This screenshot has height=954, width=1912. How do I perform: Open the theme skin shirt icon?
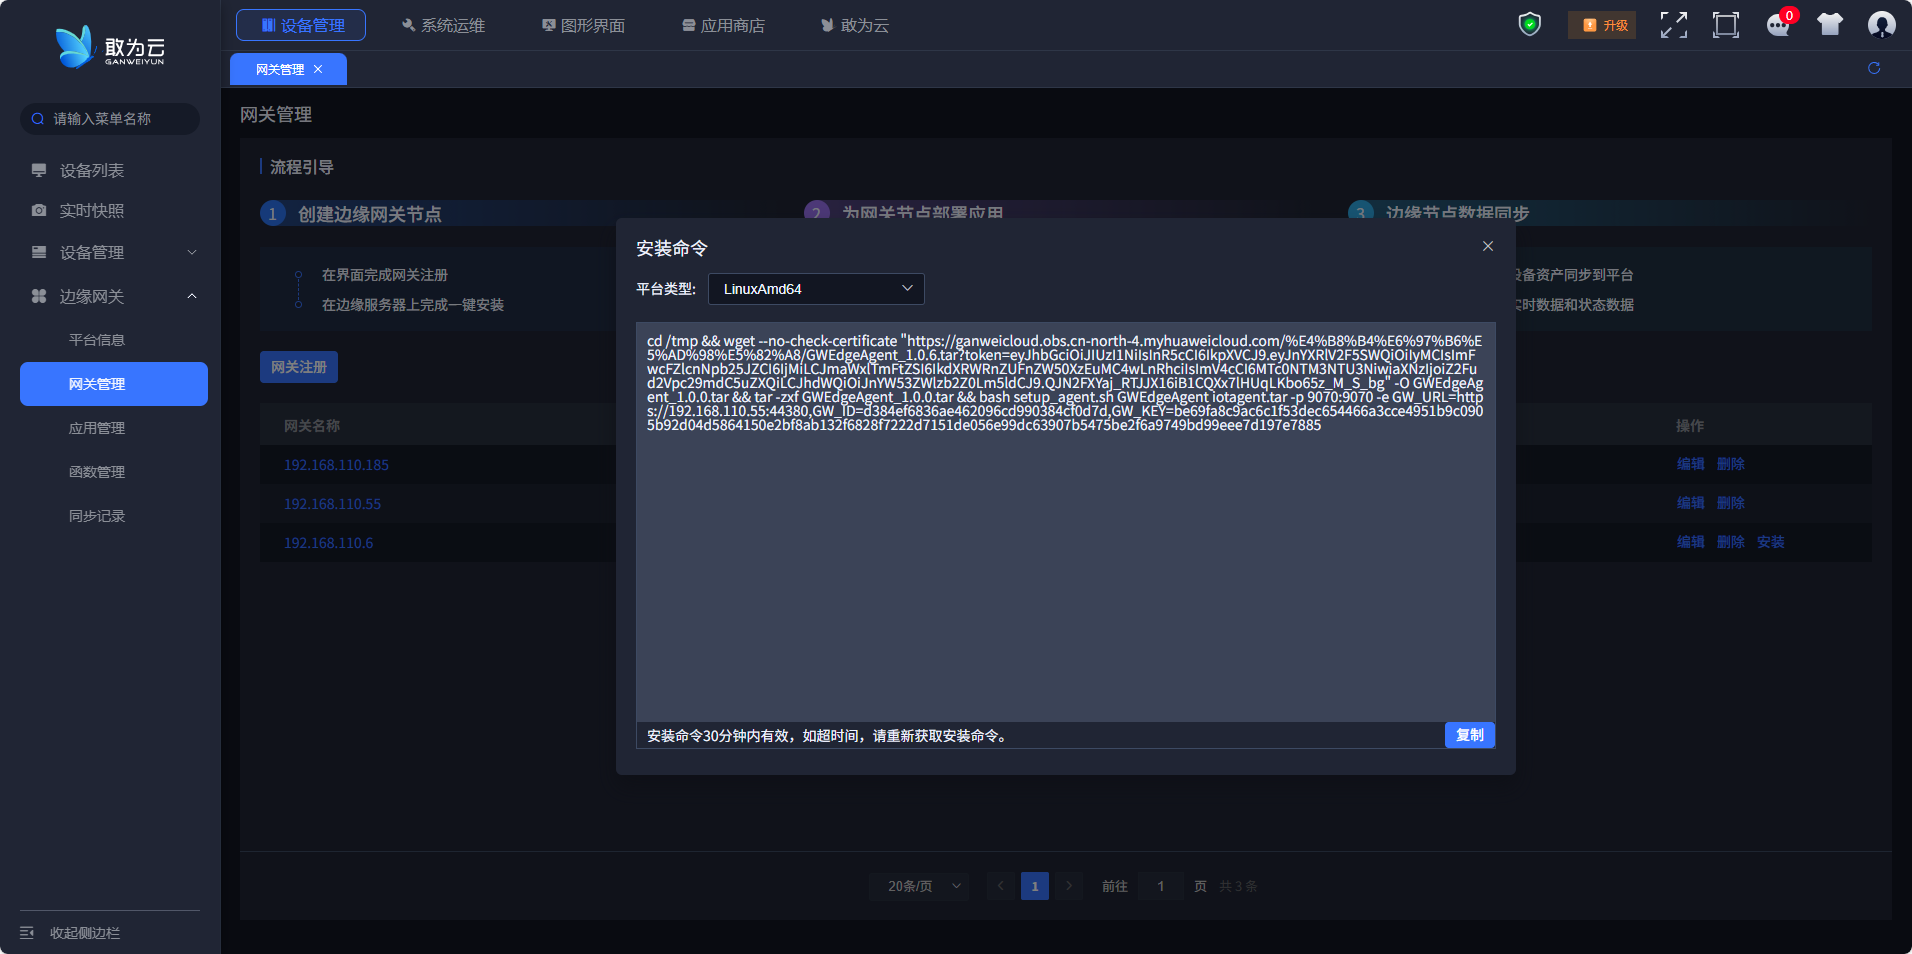[1829, 25]
